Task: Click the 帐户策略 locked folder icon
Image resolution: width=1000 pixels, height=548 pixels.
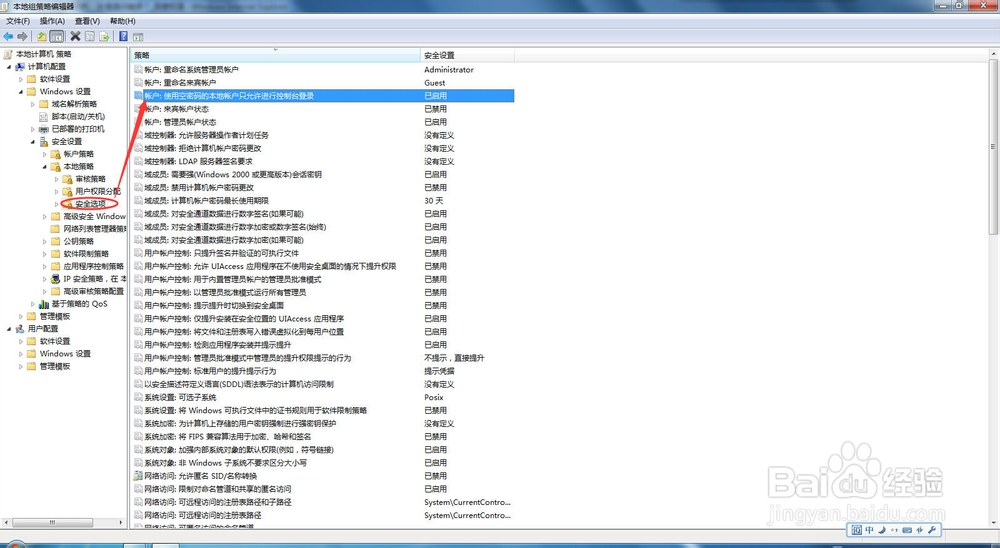Action: click(x=56, y=154)
